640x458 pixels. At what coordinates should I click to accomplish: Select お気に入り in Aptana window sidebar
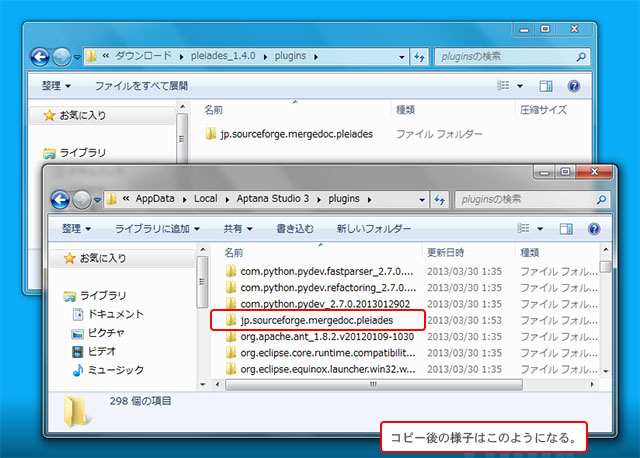point(95,258)
